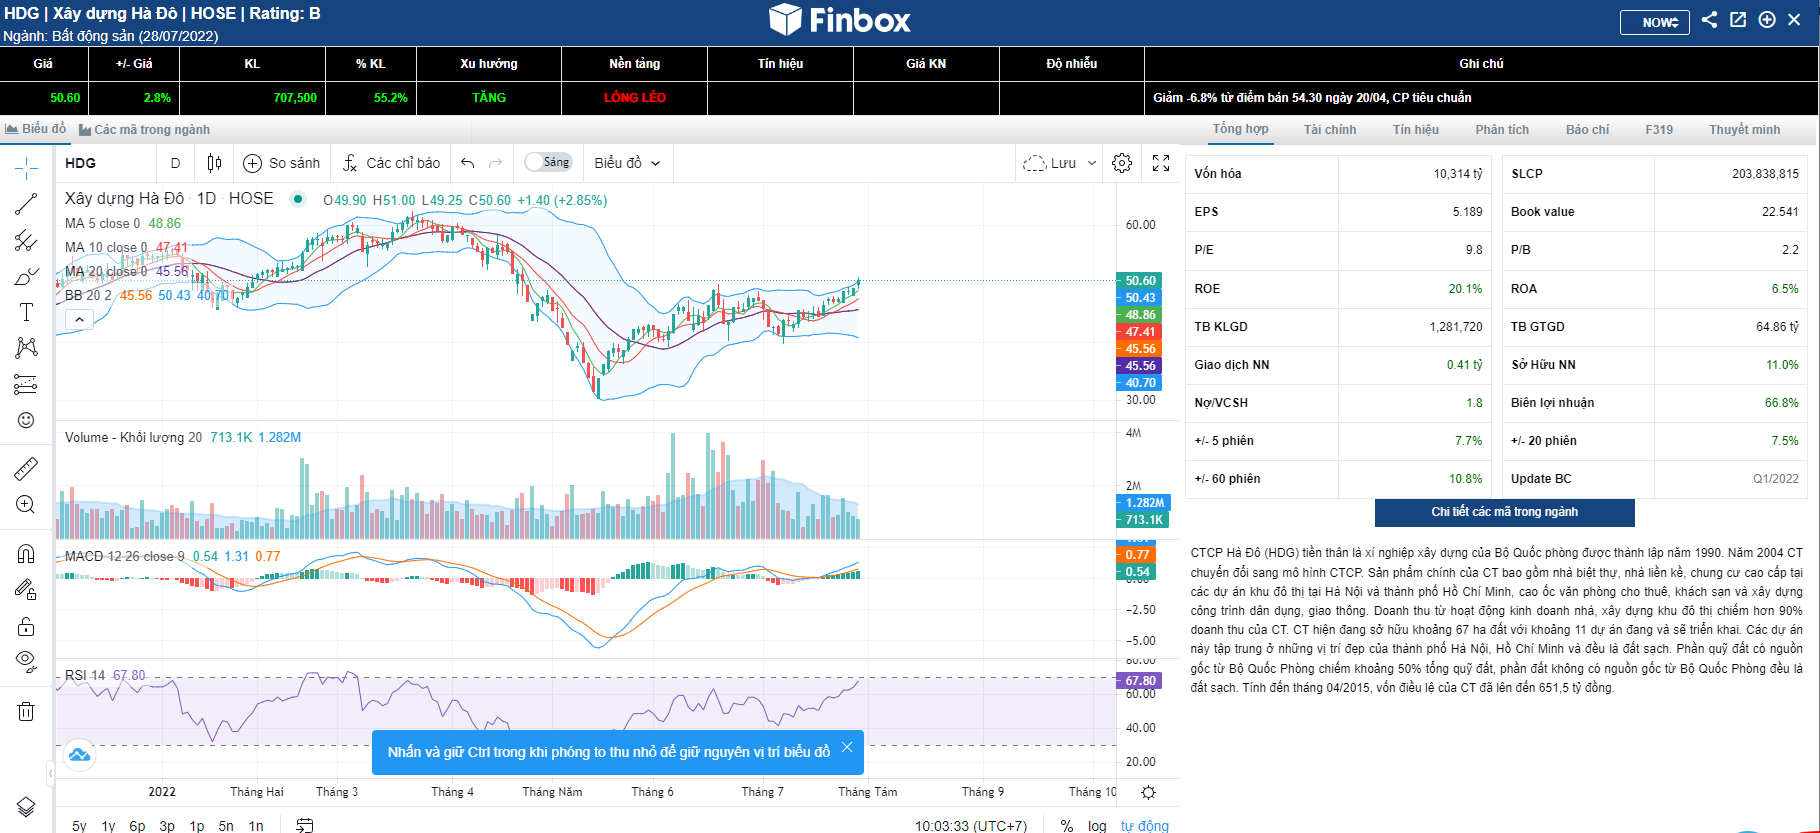This screenshot has width=1820, height=833.
Task: Activate the ruler measure tool
Action: tap(26, 468)
